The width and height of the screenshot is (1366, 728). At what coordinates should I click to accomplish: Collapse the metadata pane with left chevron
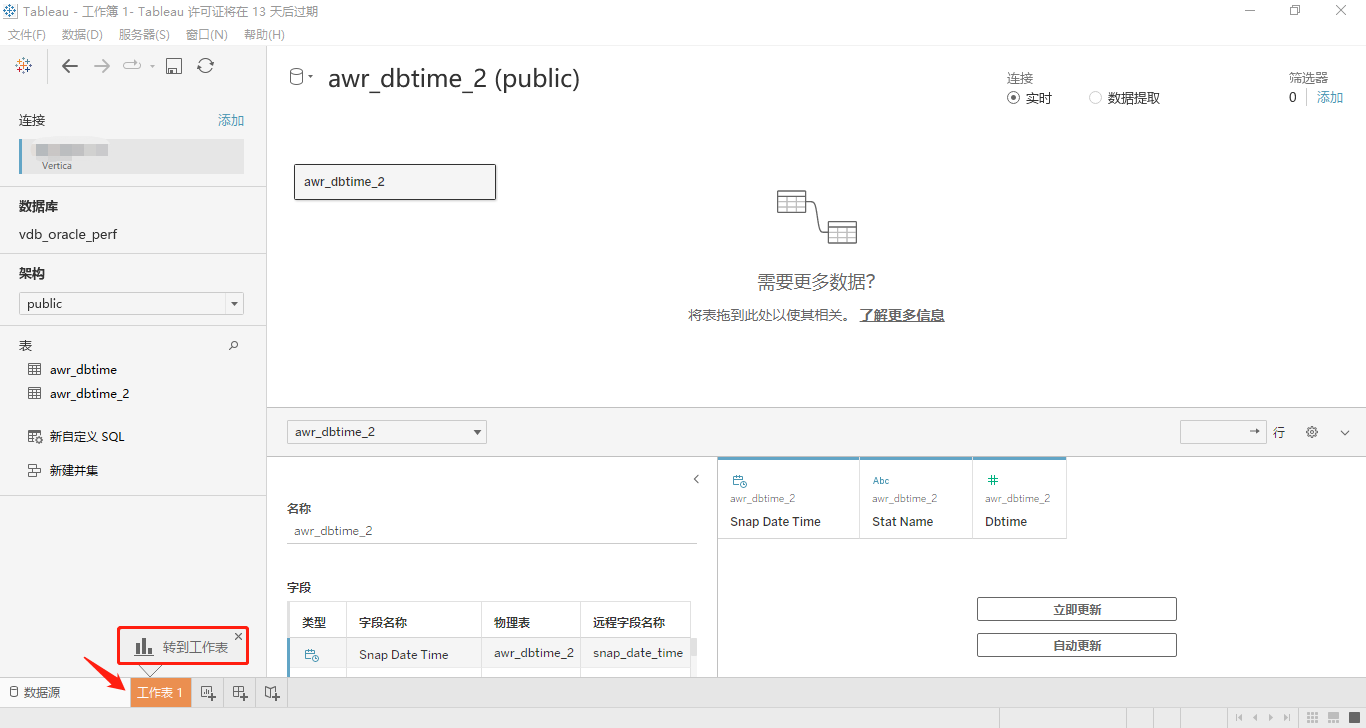tap(697, 479)
